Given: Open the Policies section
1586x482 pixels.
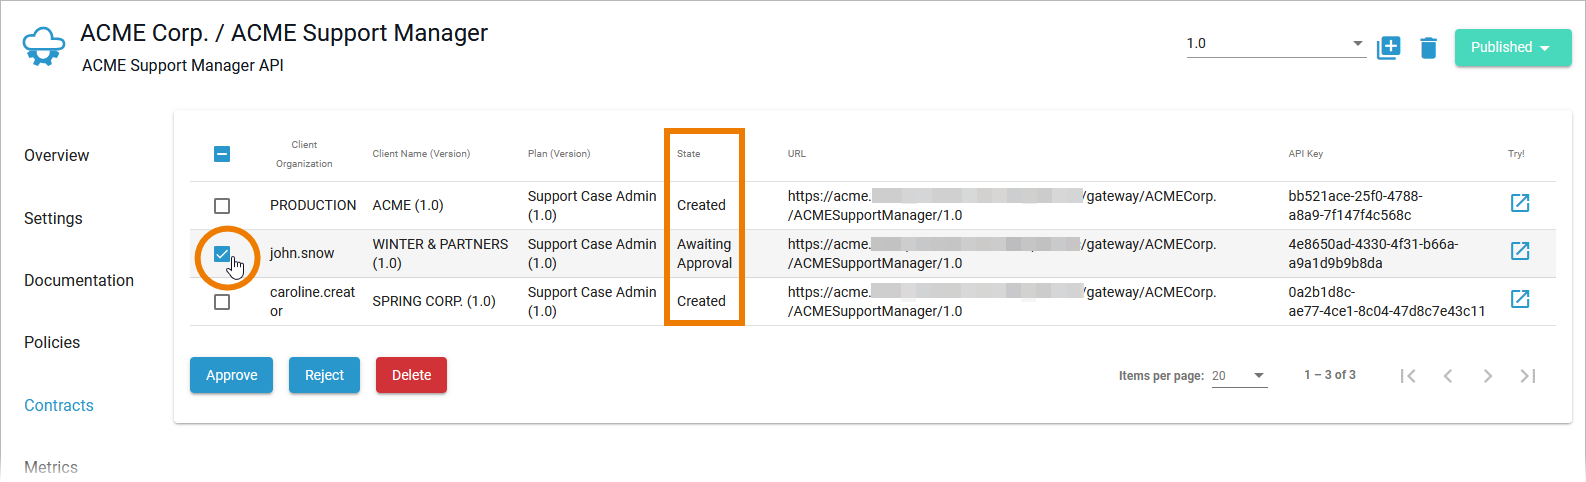Looking at the screenshot, I should coord(52,343).
